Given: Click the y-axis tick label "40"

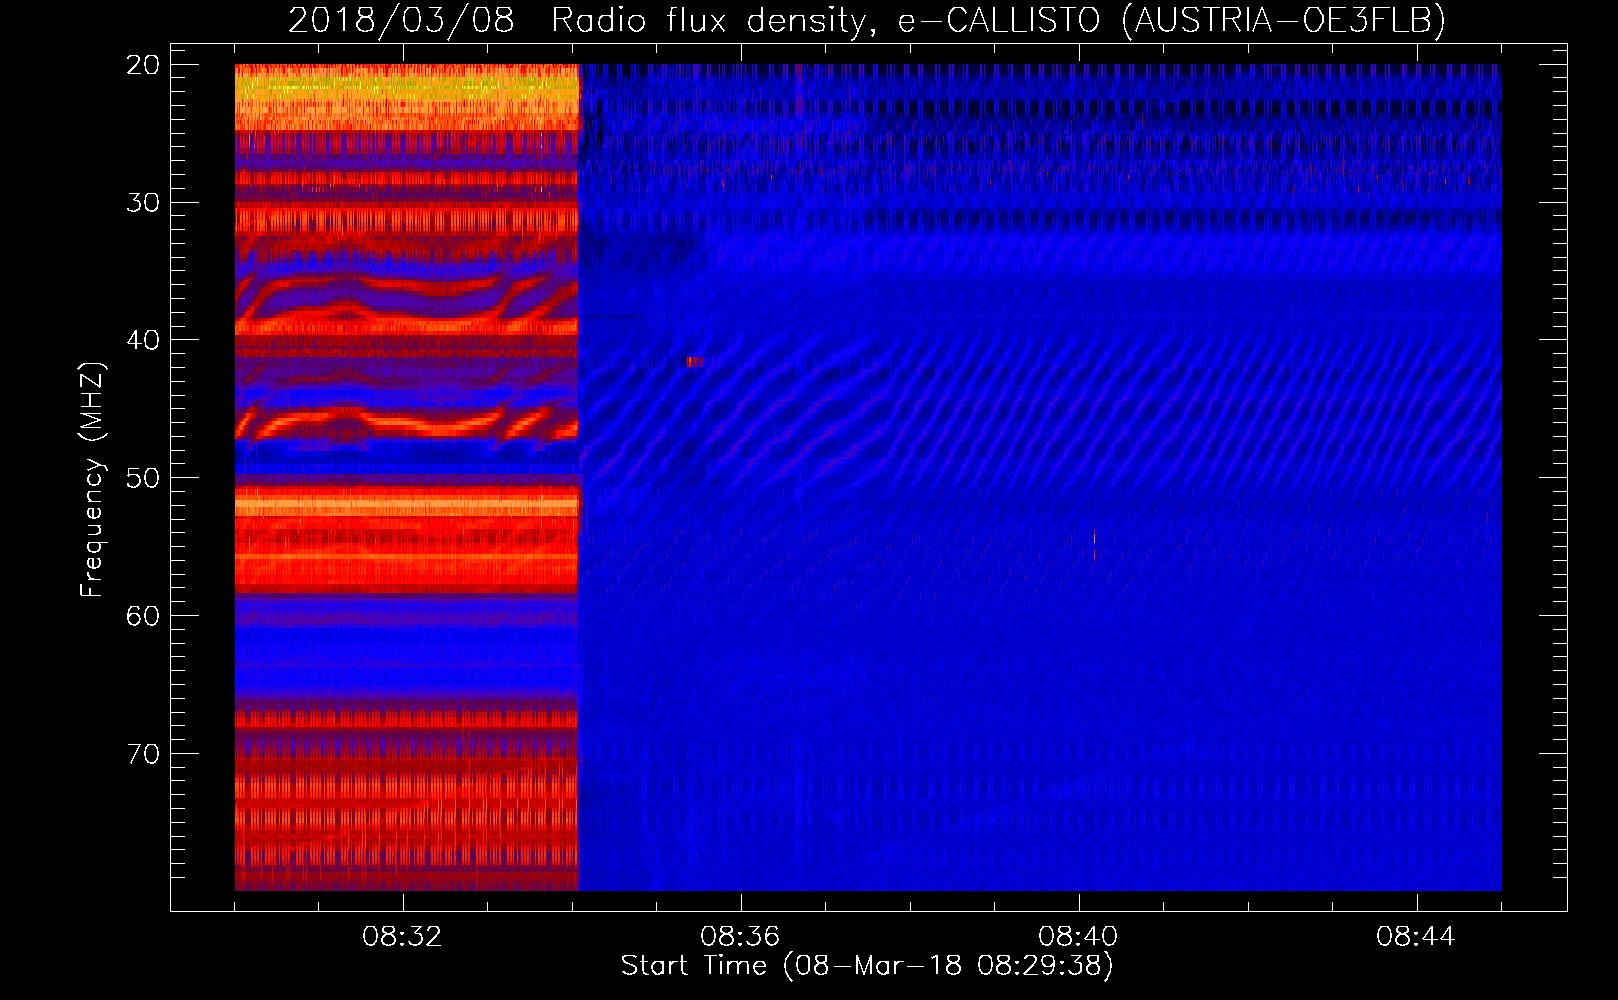Looking at the screenshot, I should tap(144, 340).
